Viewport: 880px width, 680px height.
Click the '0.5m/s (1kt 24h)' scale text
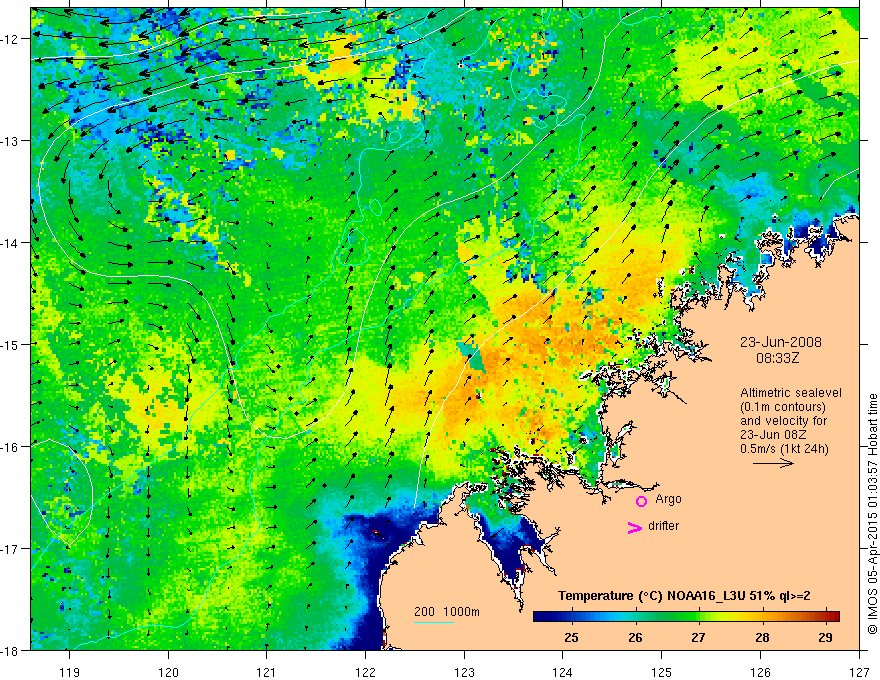click(x=784, y=449)
